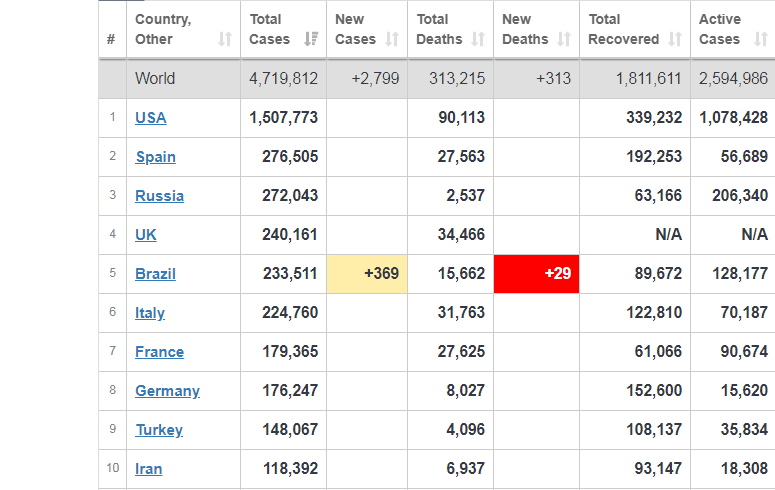Open the Turkey country link
775x490 pixels.
tap(159, 430)
